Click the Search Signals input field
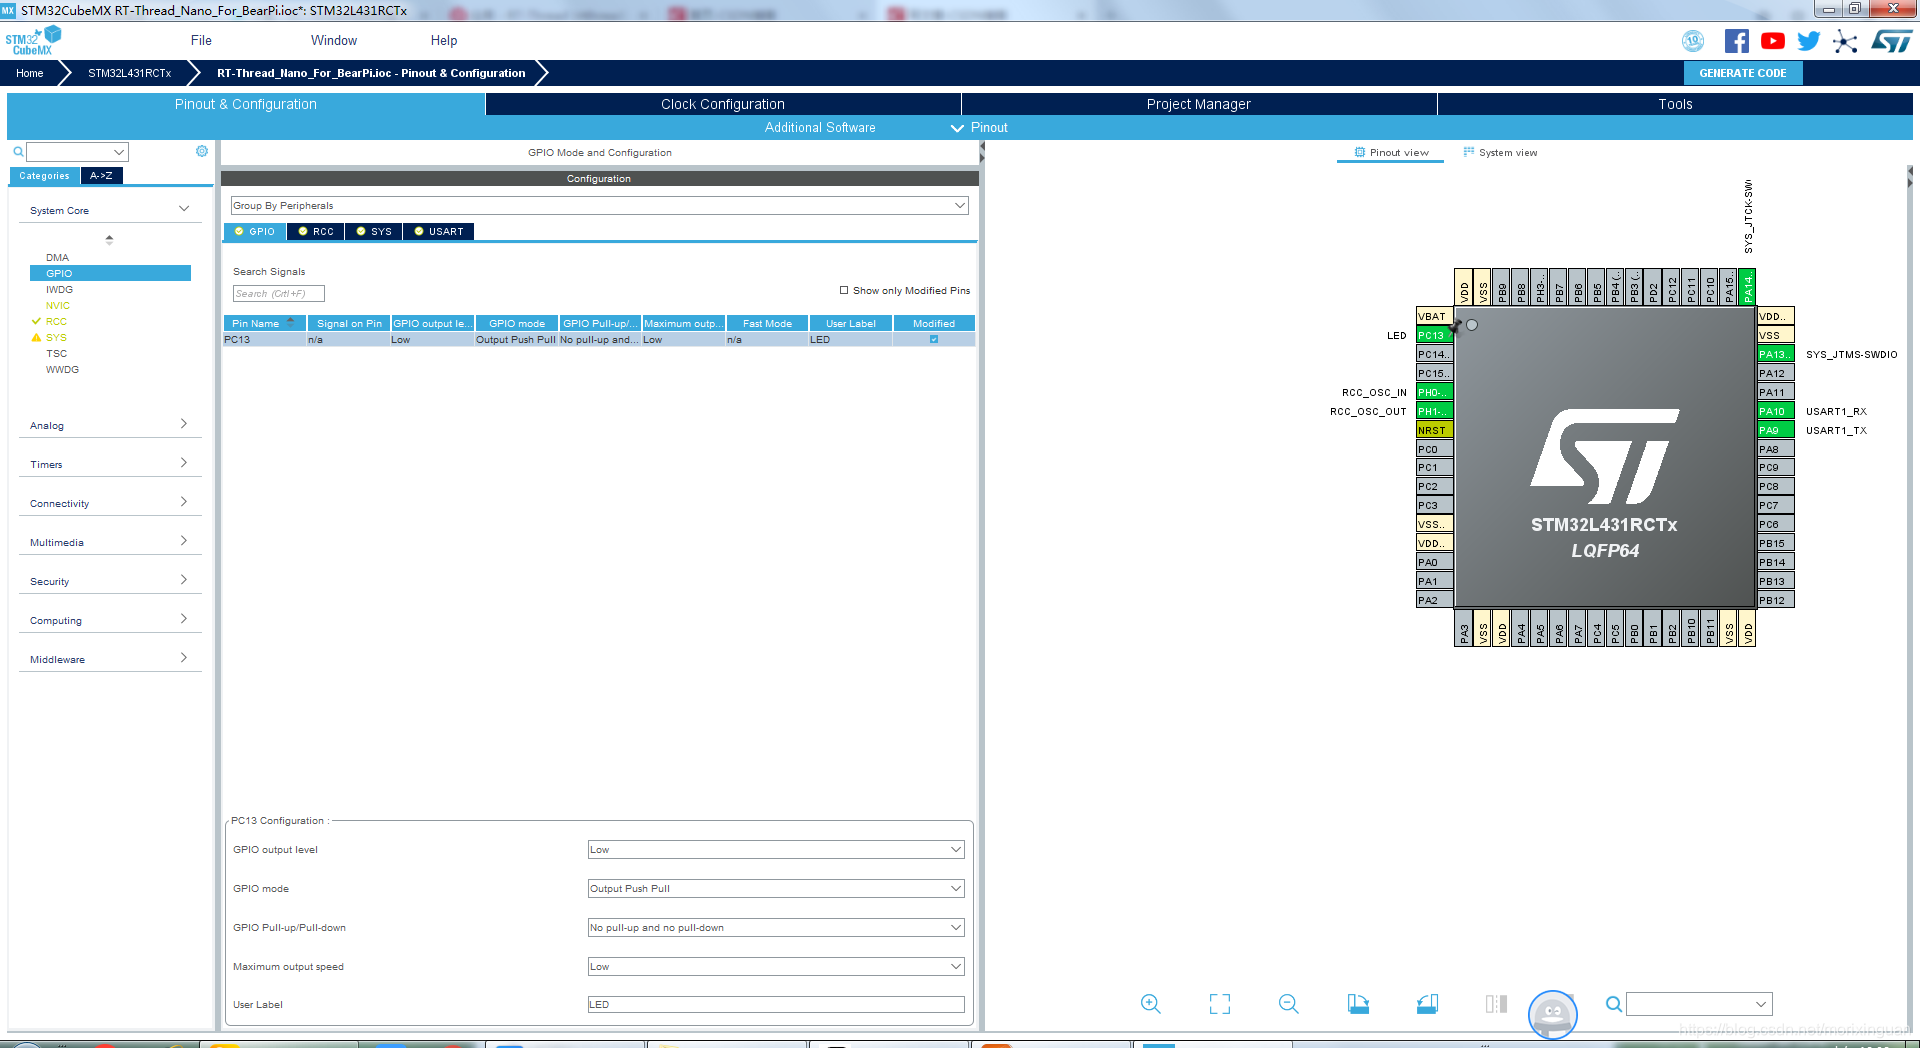 coord(279,293)
